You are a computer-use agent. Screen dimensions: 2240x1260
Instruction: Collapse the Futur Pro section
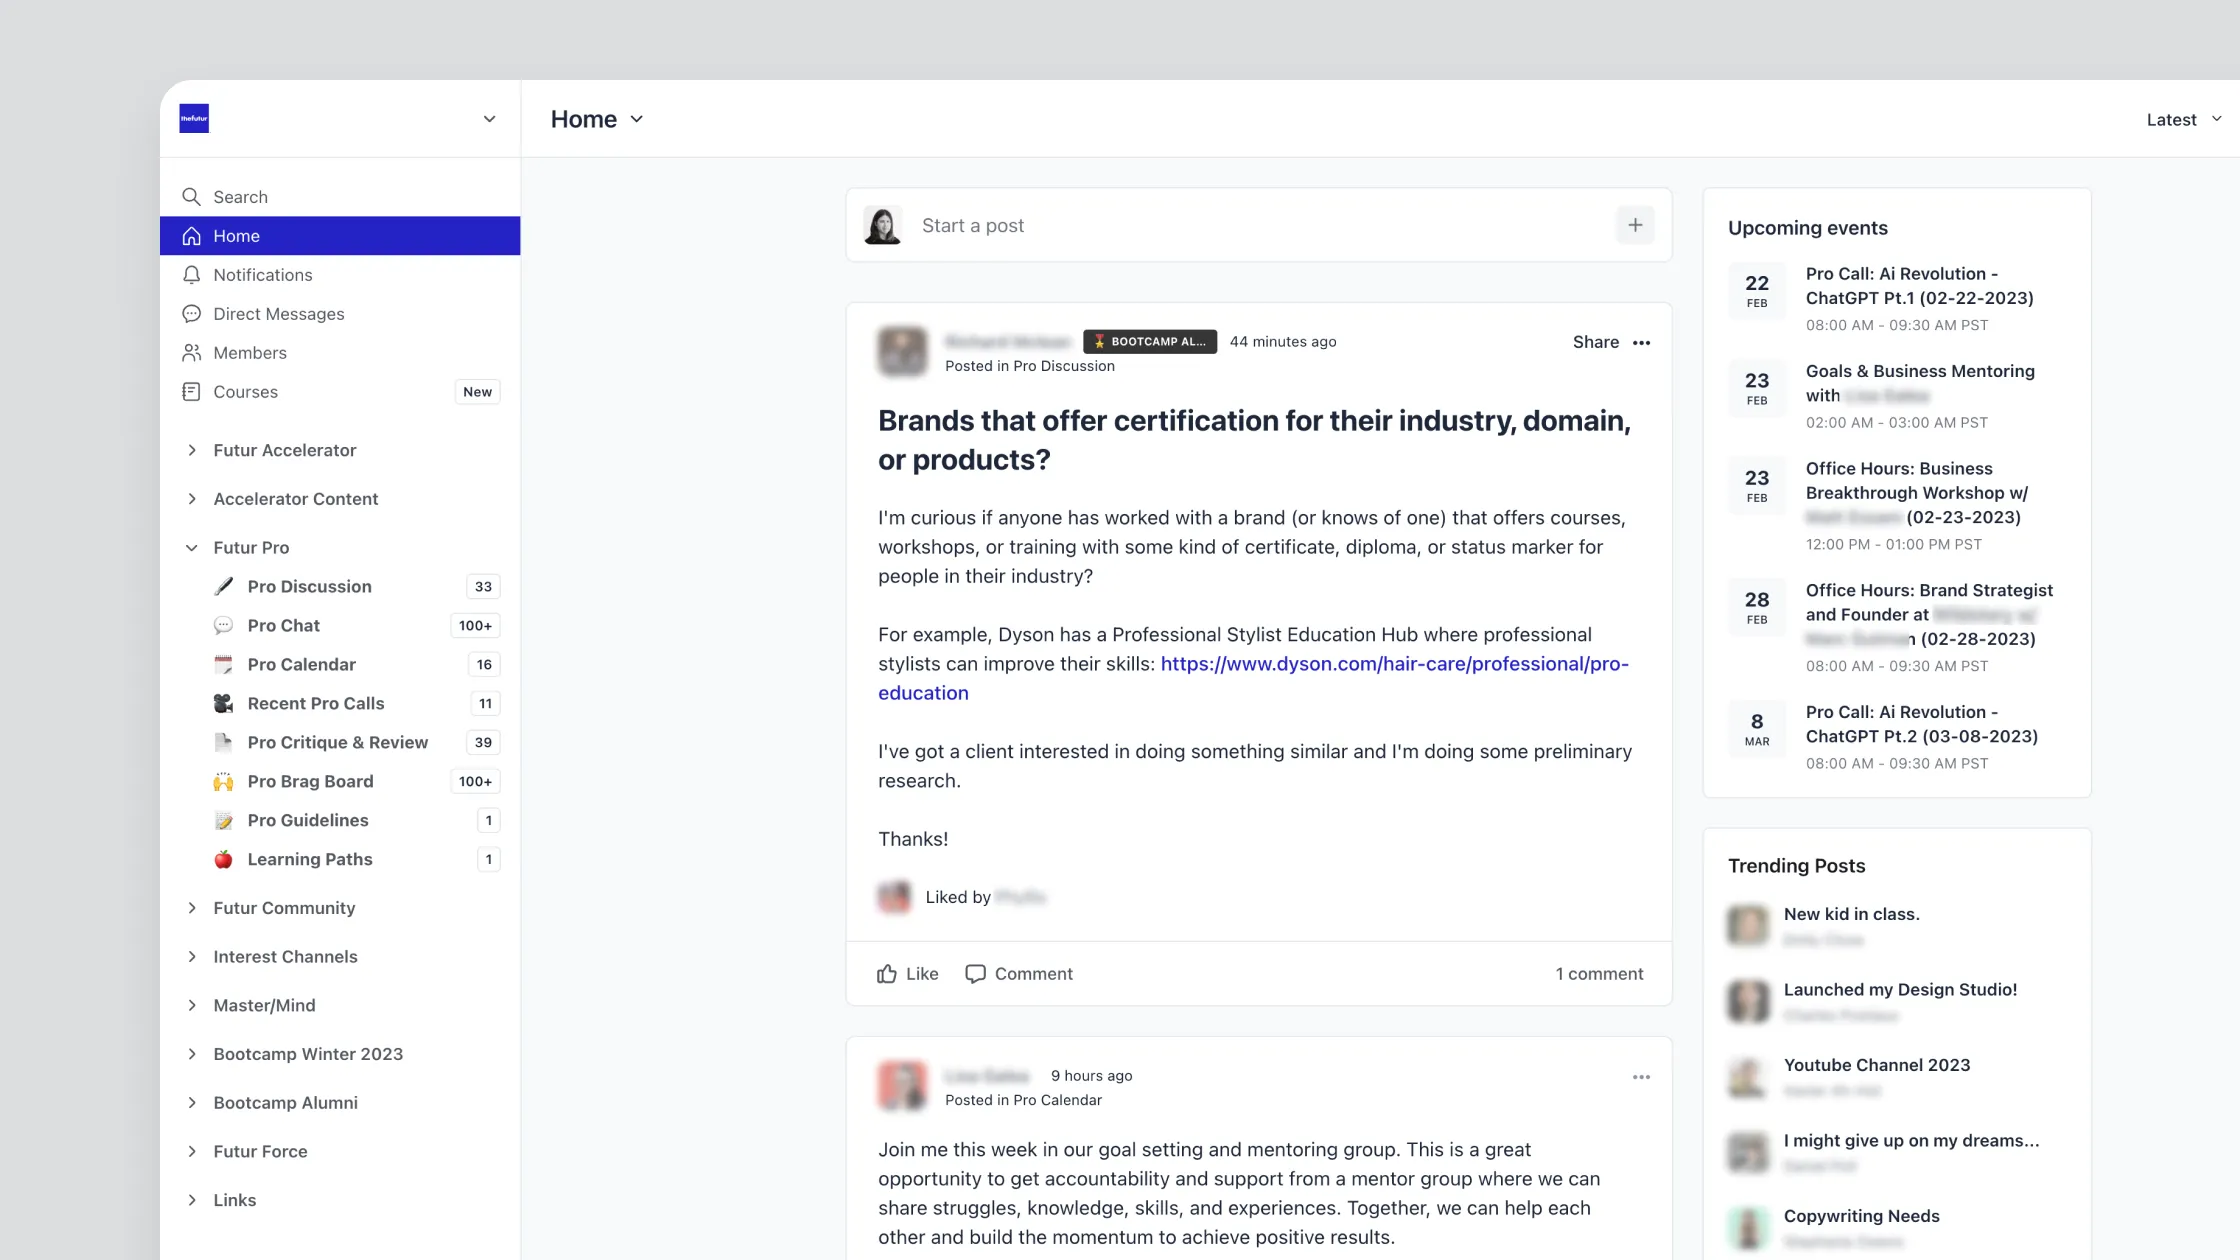tap(191, 547)
